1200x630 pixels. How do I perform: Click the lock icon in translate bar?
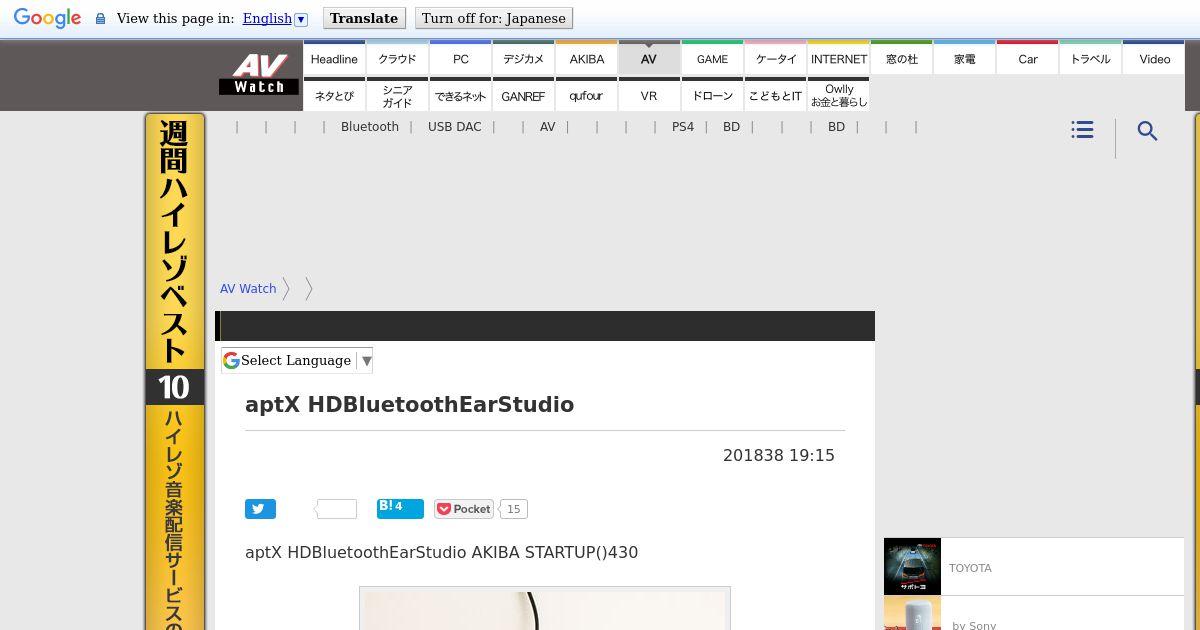(100, 19)
